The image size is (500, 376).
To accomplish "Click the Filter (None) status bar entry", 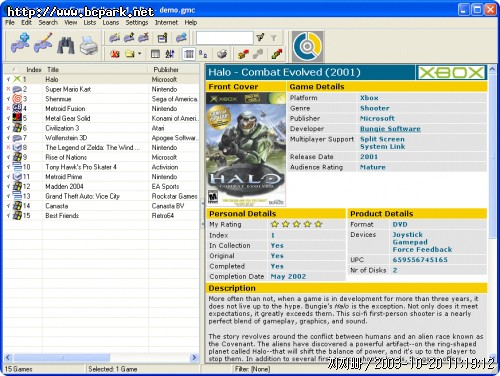I will click(252, 369).
